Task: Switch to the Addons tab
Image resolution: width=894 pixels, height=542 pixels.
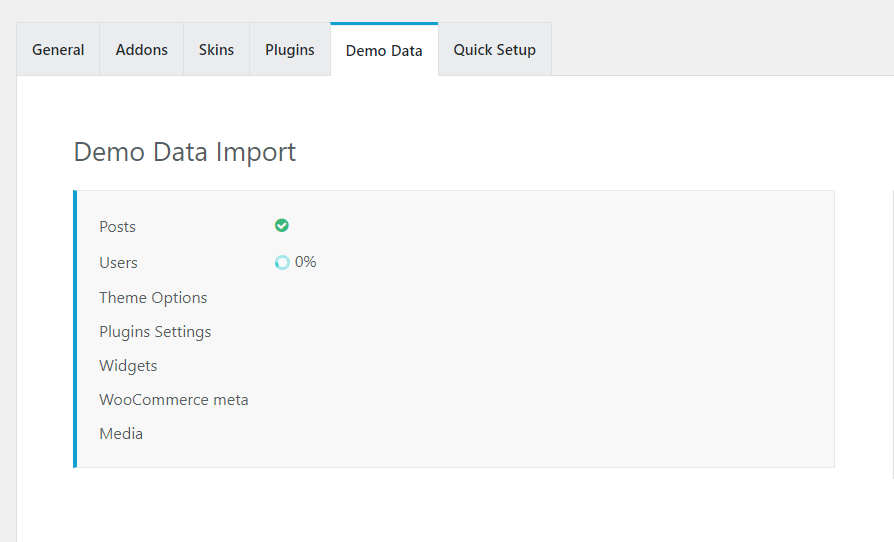Action: [x=141, y=50]
